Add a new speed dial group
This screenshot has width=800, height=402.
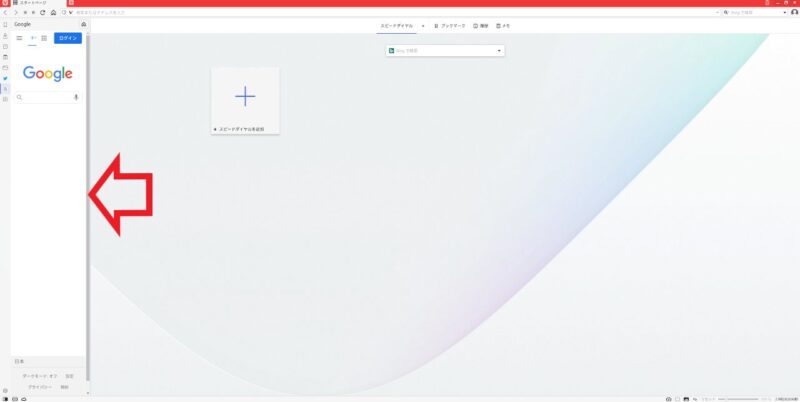click(422, 26)
